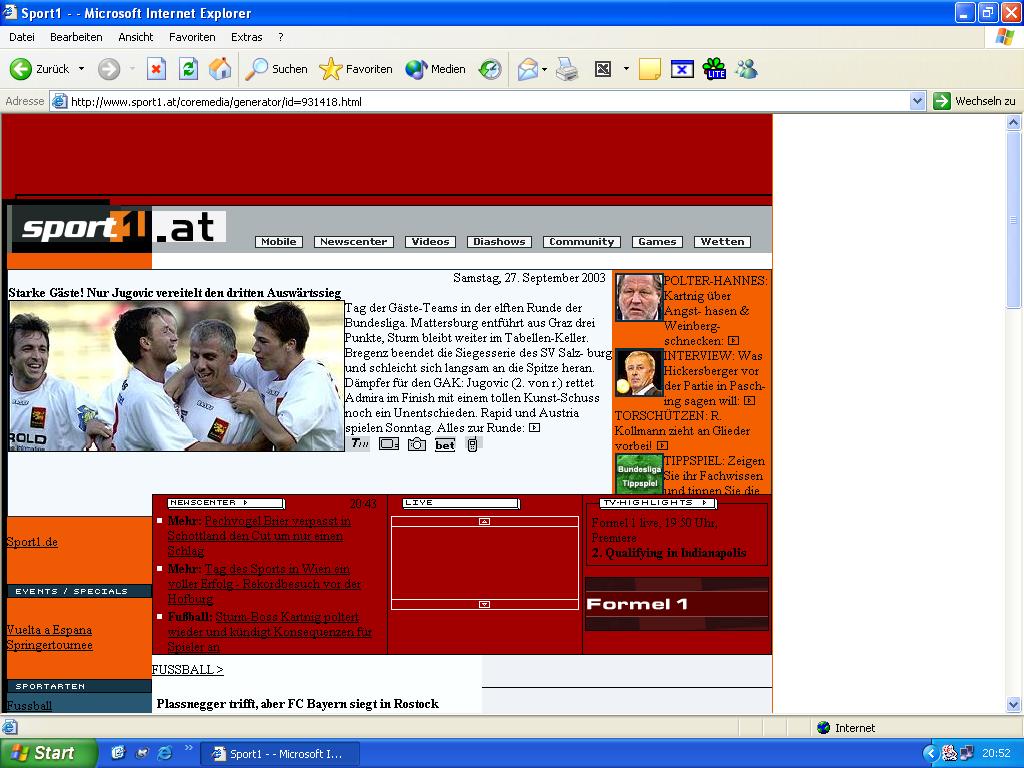1024x768 pixels.
Task: Click the bet icon below the article
Action: 445,445
